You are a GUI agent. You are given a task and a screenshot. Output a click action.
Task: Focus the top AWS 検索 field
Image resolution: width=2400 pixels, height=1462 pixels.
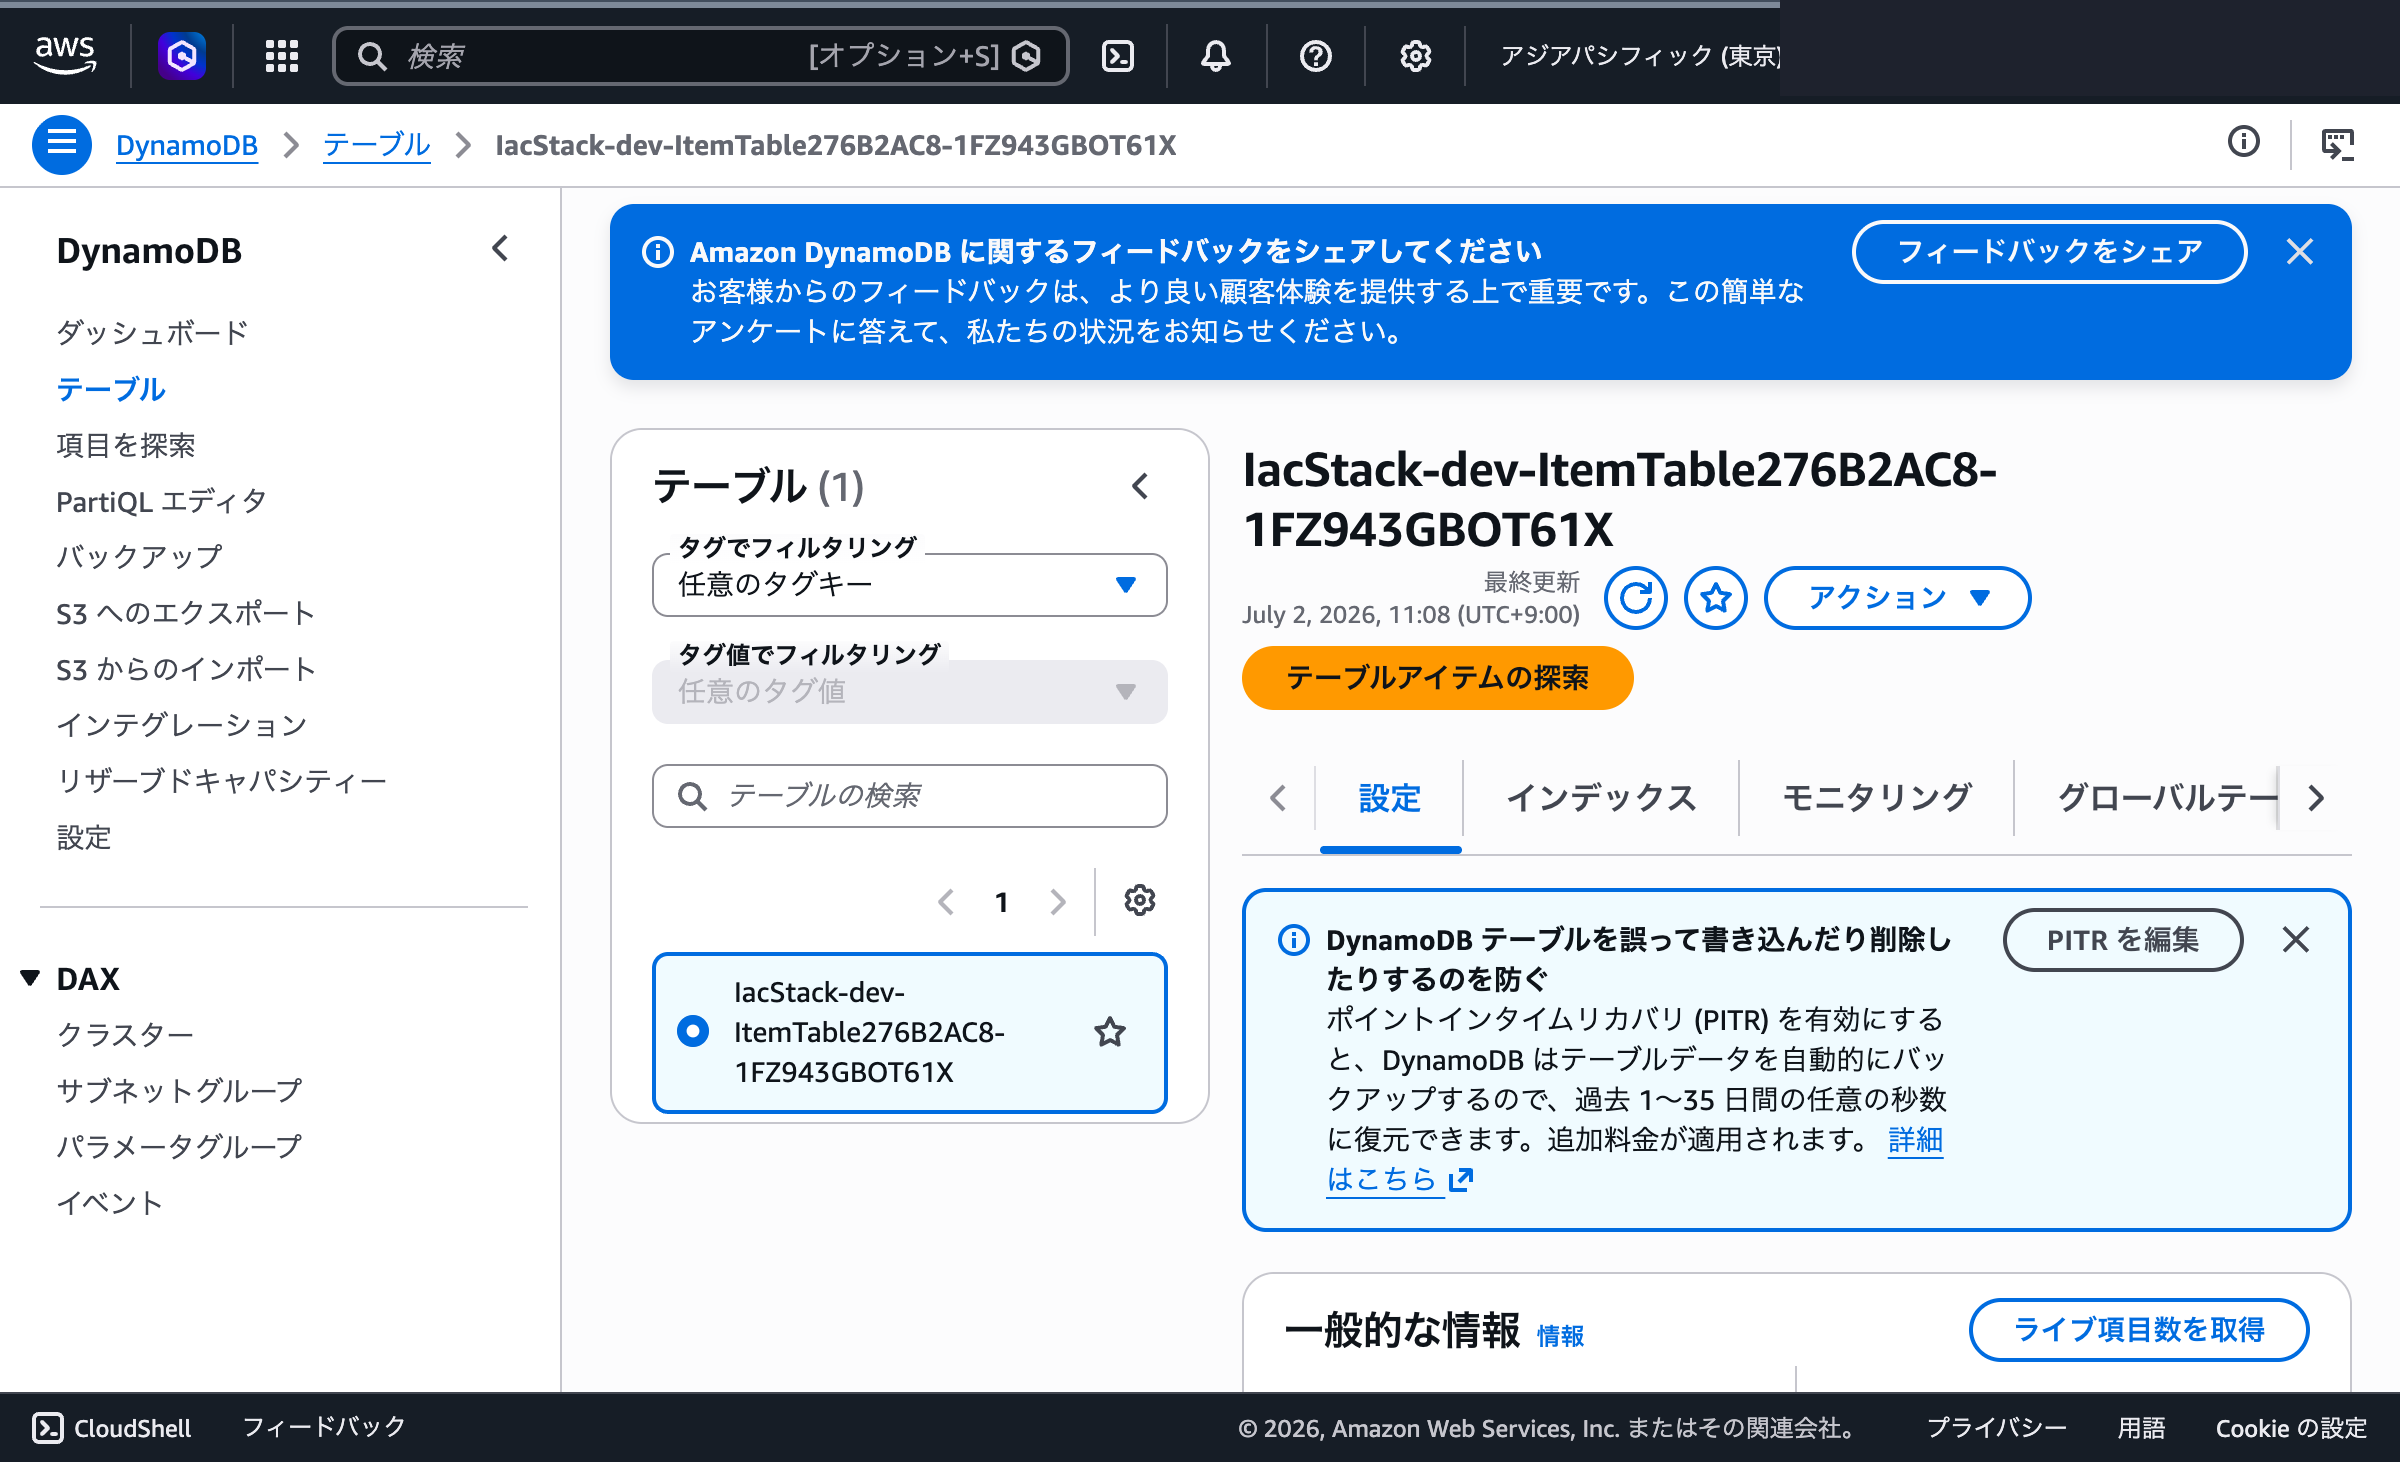(x=700, y=56)
